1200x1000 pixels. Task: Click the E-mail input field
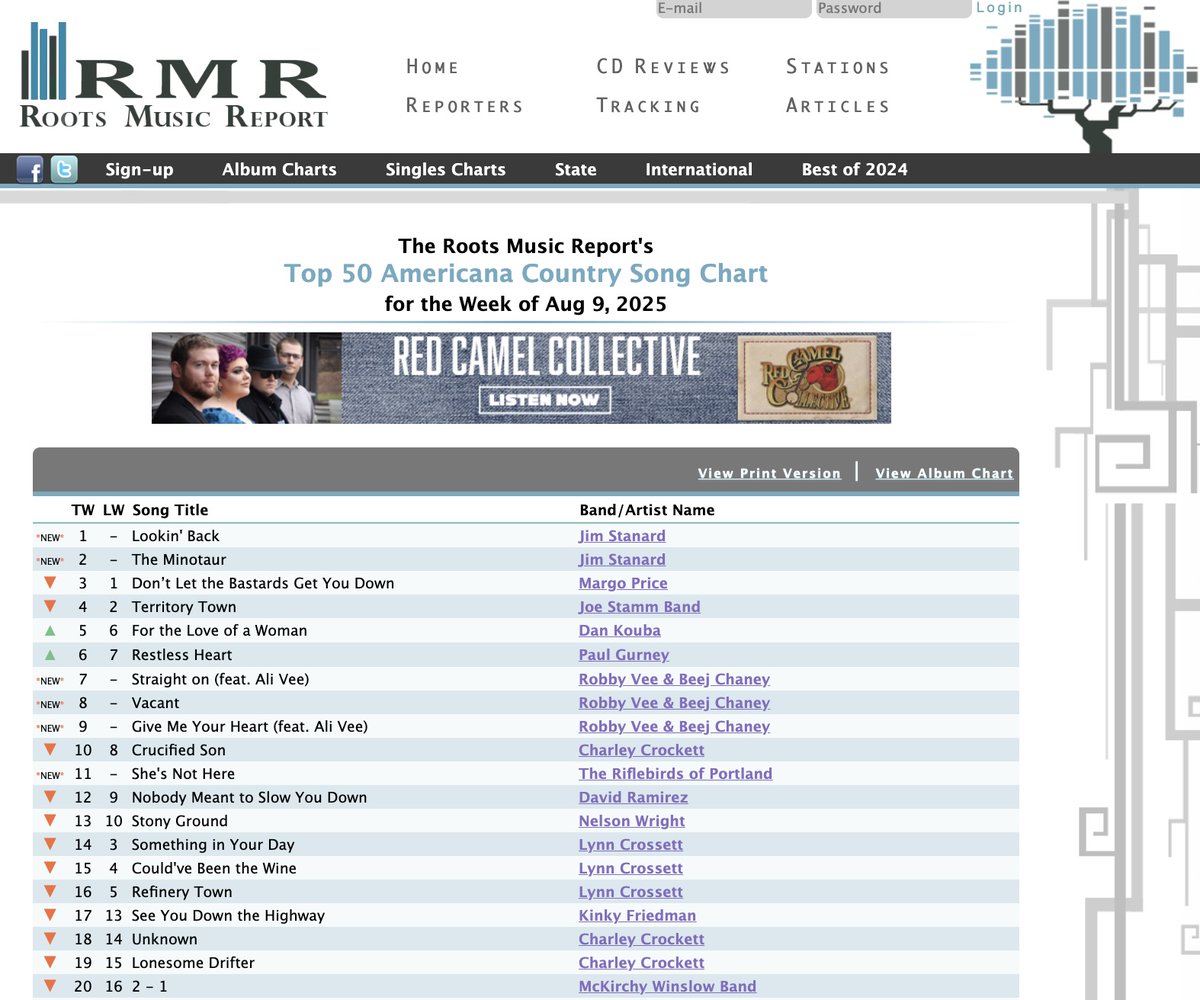pos(733,9)
